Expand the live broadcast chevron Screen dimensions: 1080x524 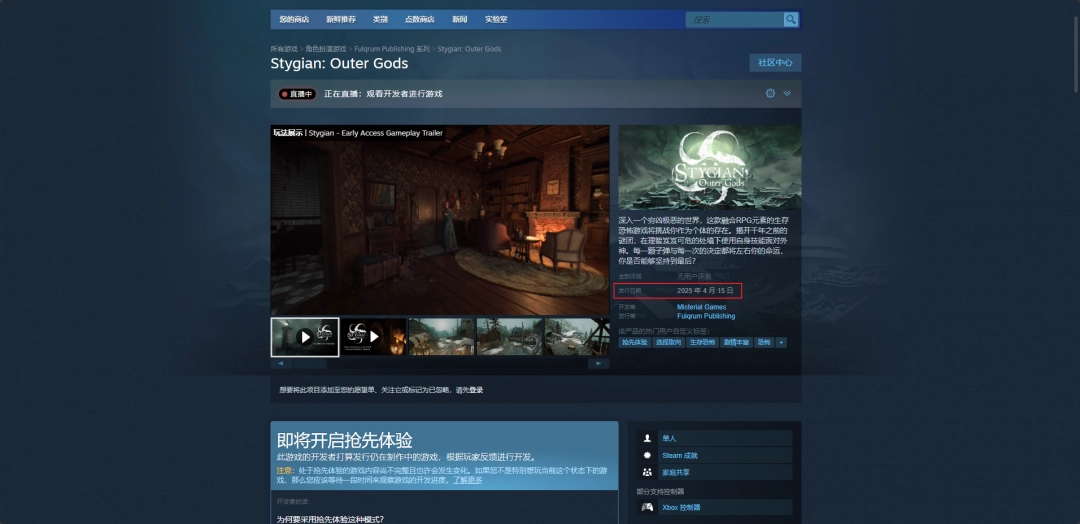point(787,94)
